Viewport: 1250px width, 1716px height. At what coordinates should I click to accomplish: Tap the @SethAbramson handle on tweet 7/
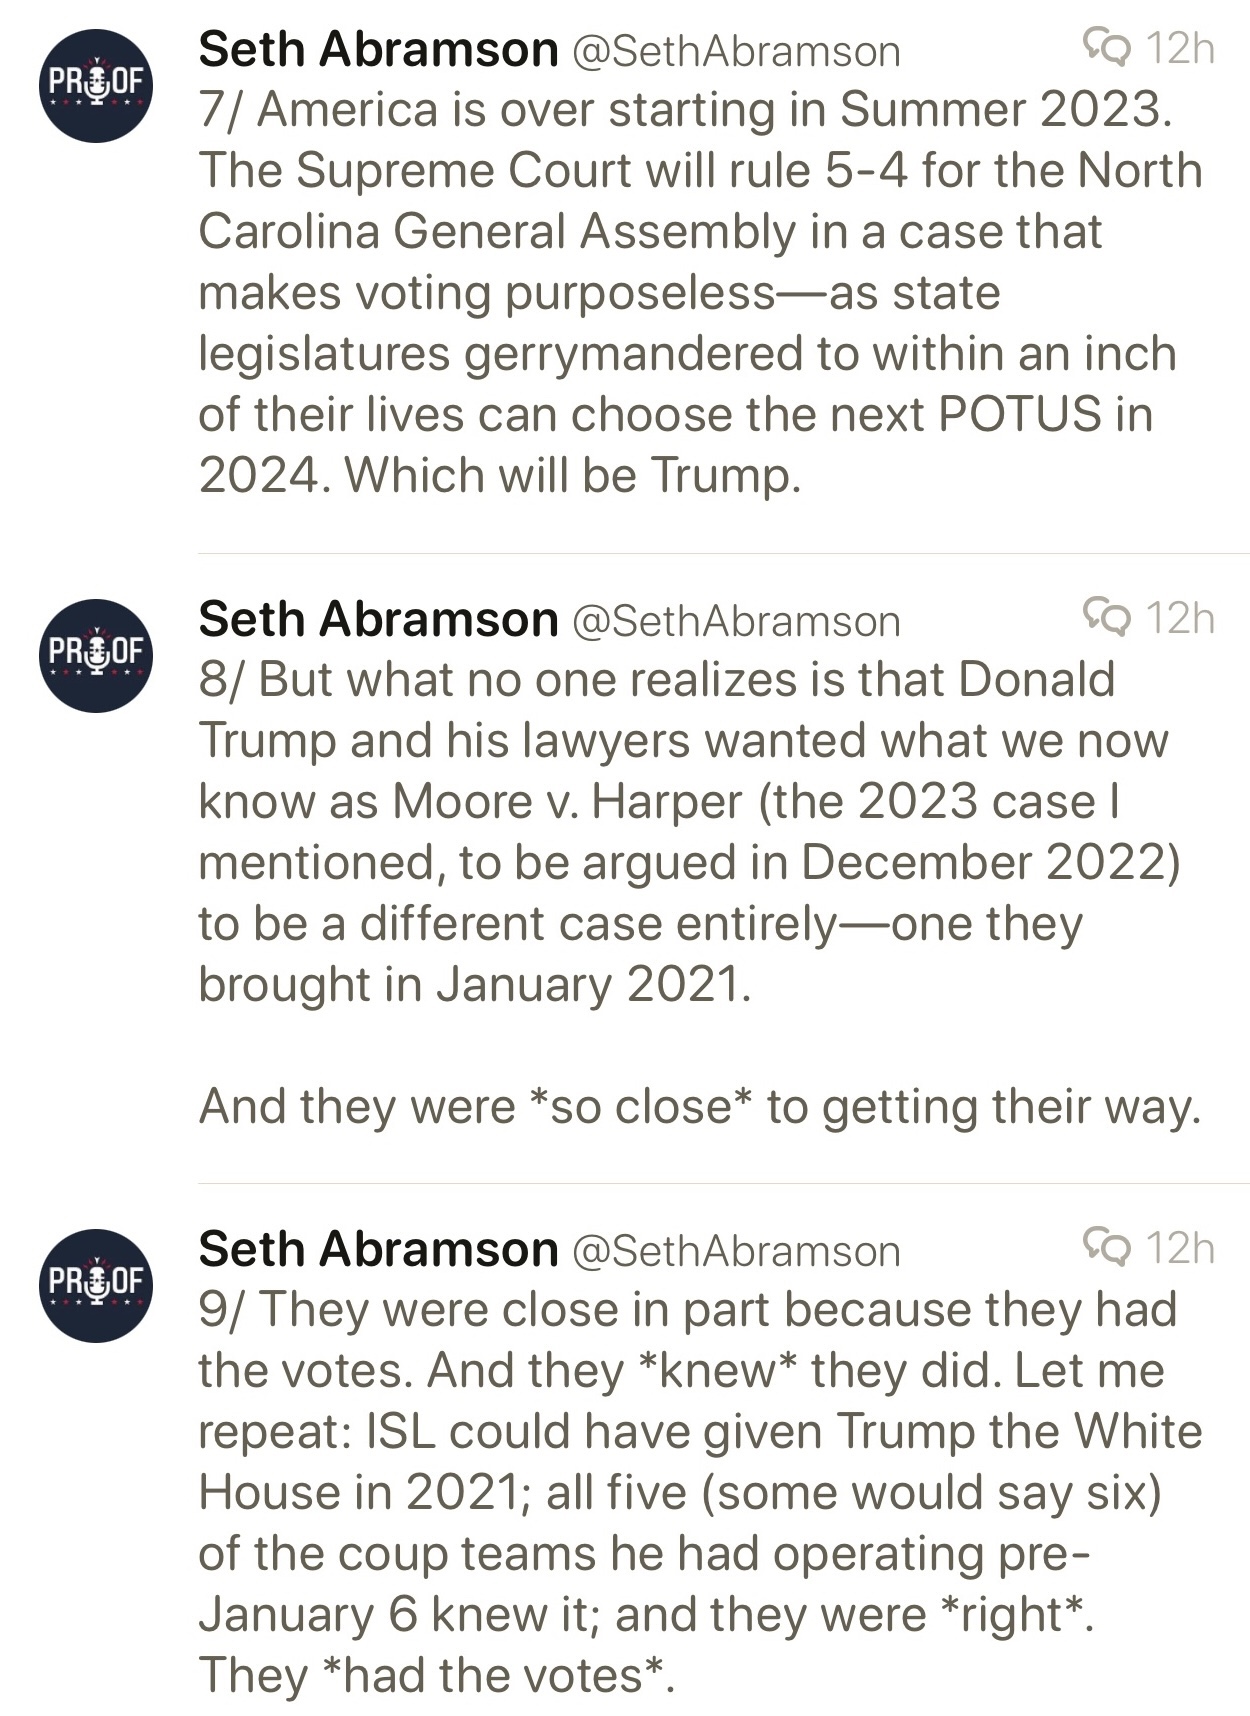coord(736,52)
